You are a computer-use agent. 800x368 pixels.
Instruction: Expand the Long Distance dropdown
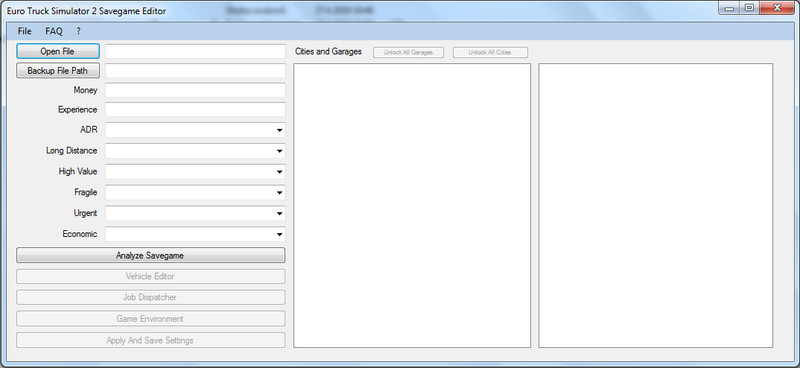(195, 151)
